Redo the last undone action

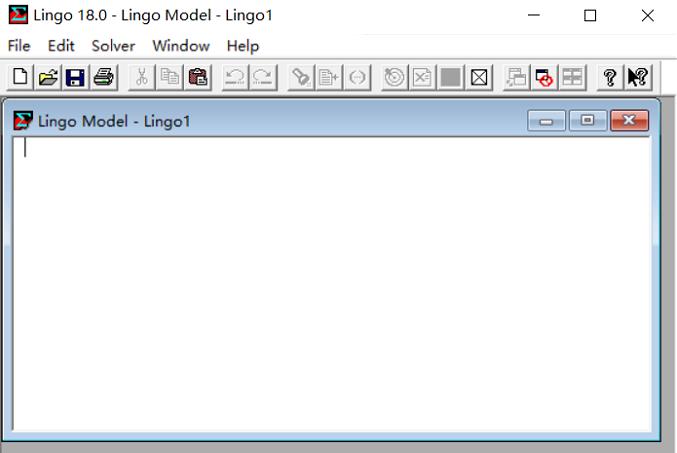(x=263, y=77)
